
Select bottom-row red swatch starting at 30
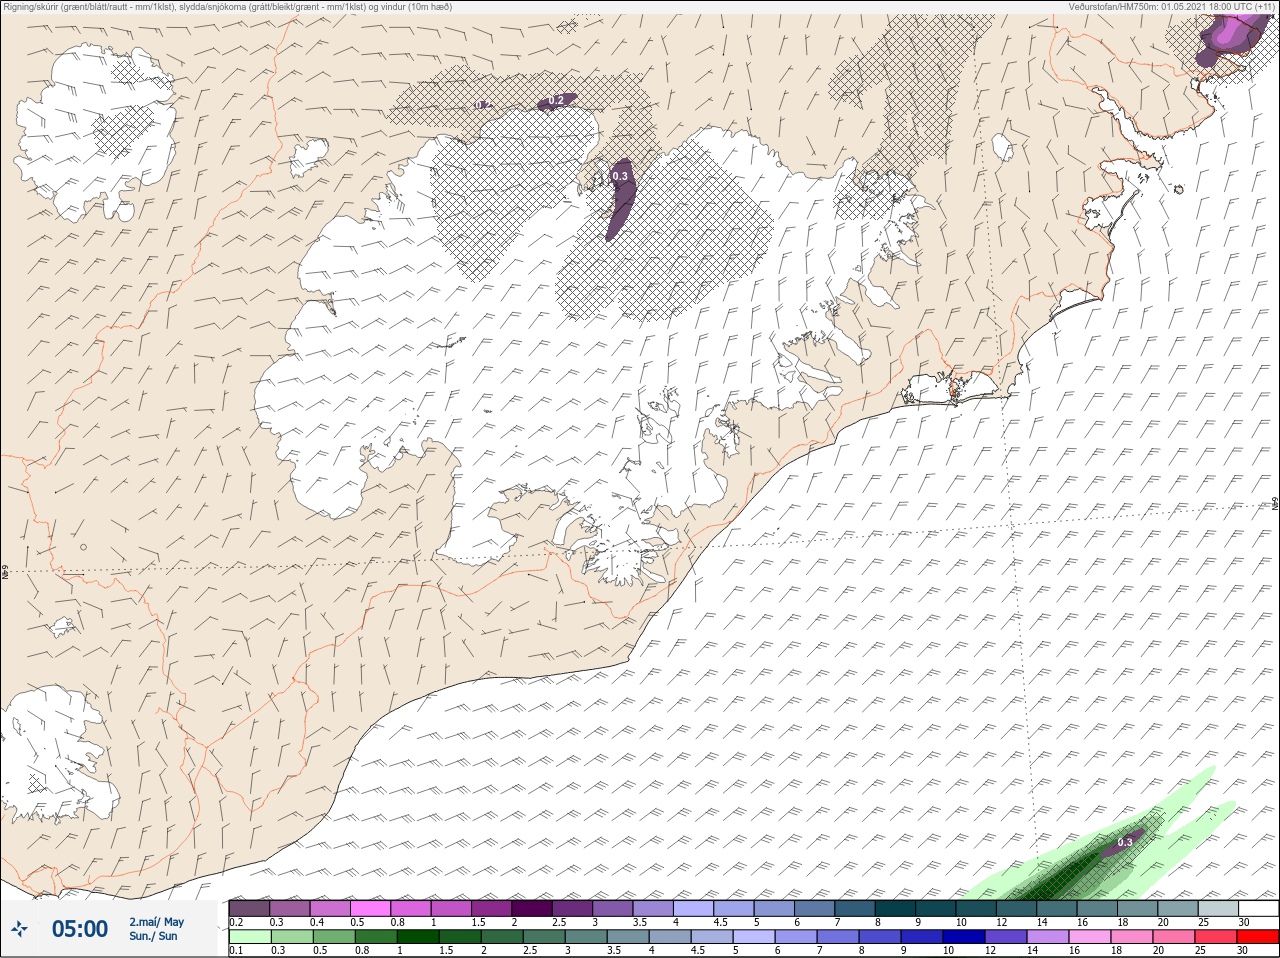coord(1258,937)
